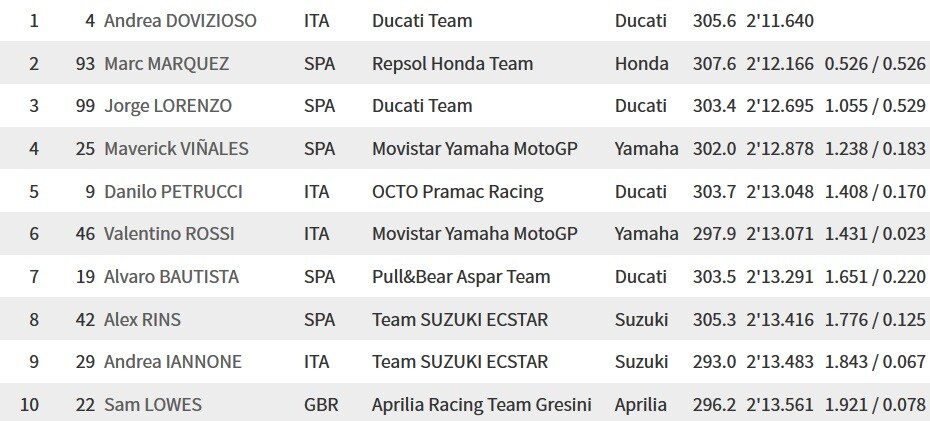Open Alvaro BAUTISTA rider row

(465, 276)
